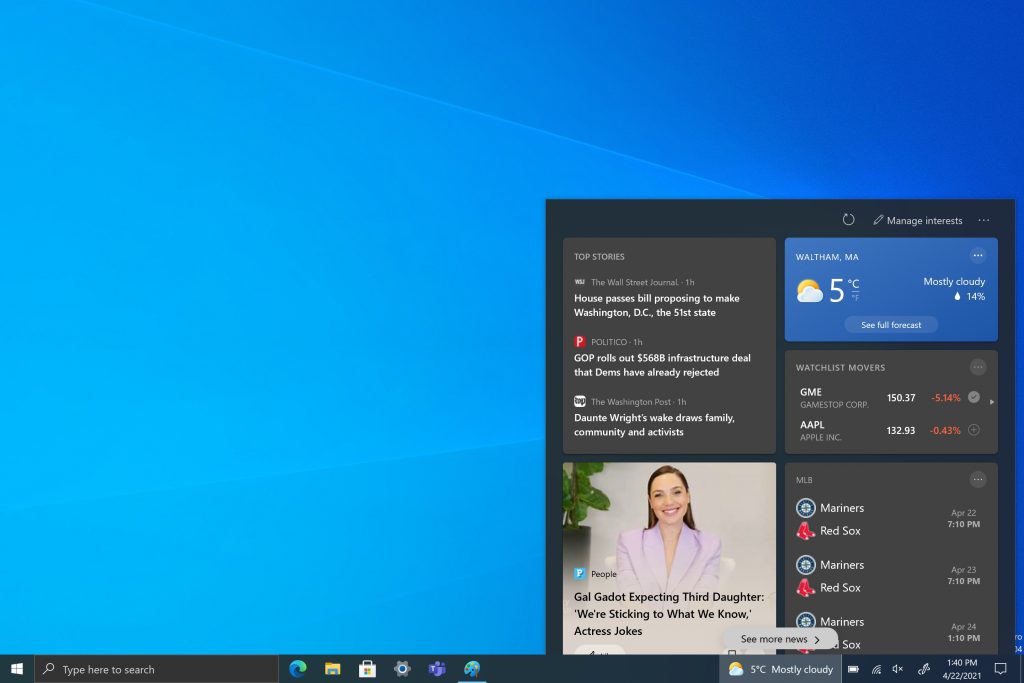Open the feed's top-right more options menu
The width and height of the screenshot is (1024, 683).
pyautogui.click(x=984, y=221)
